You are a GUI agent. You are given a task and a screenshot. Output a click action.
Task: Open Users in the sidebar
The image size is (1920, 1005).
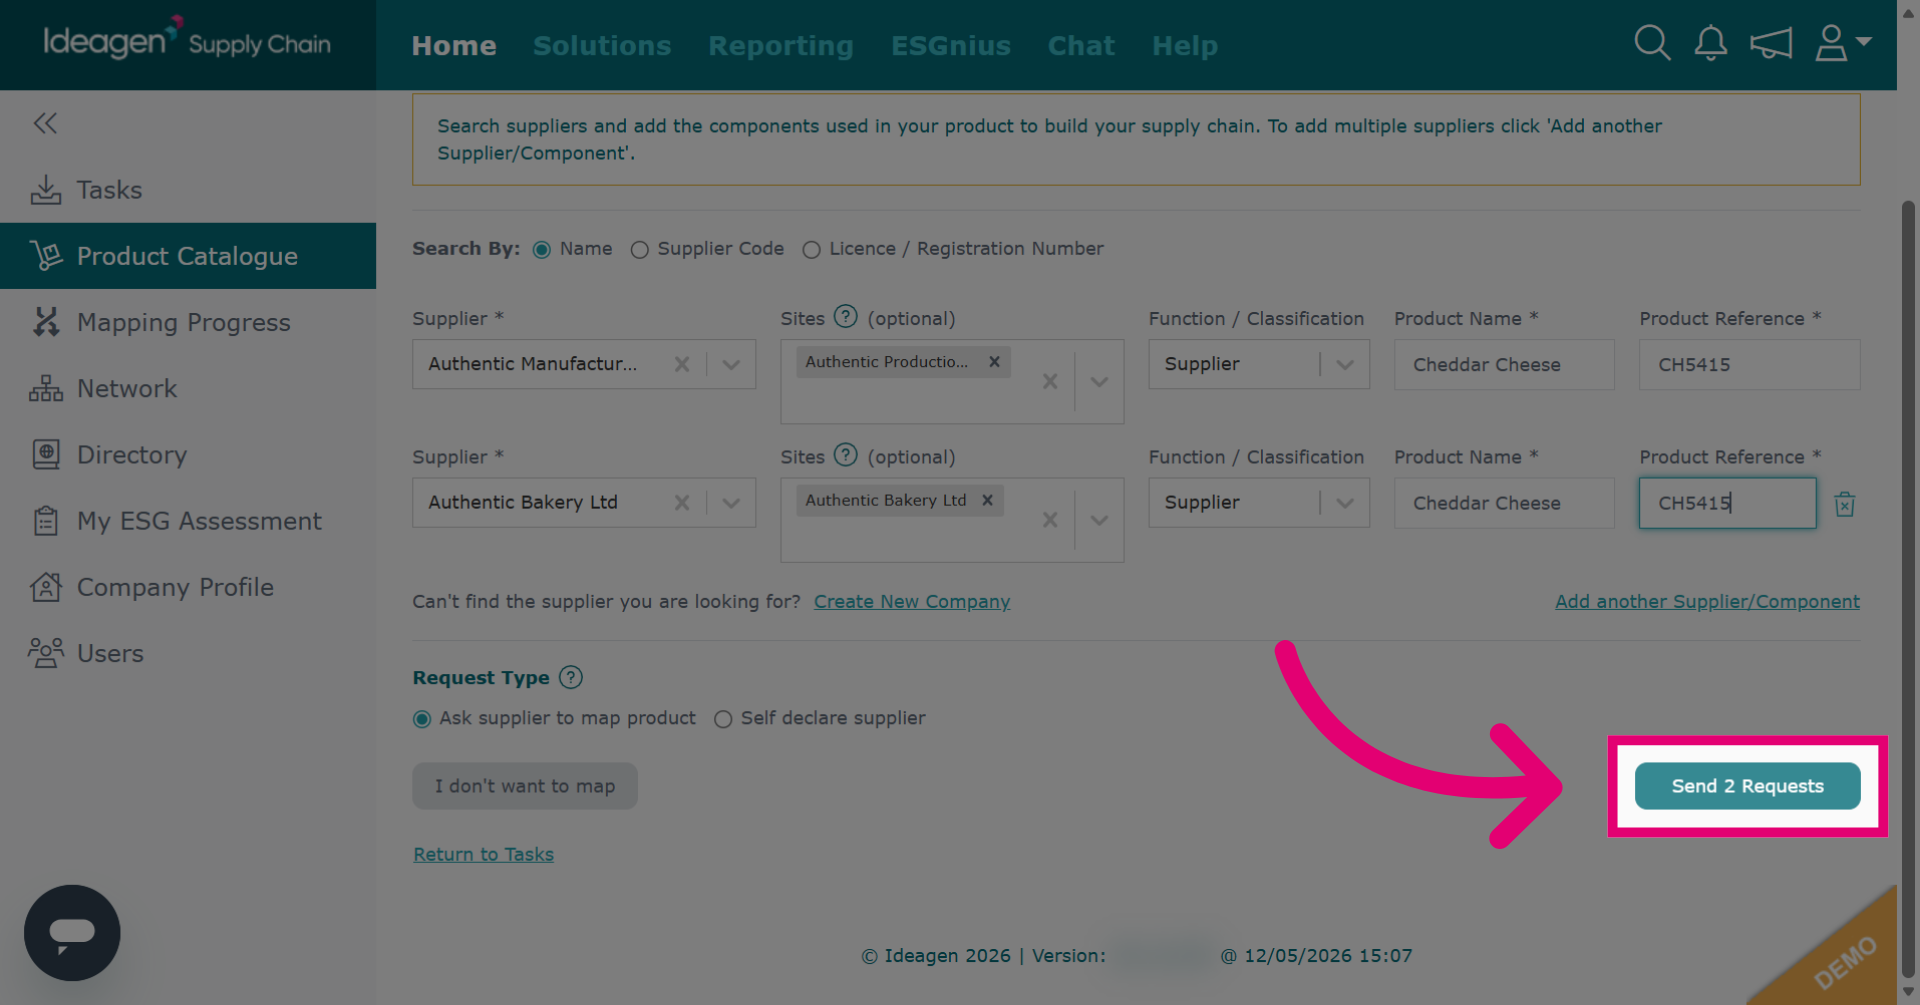click(188, 653)
